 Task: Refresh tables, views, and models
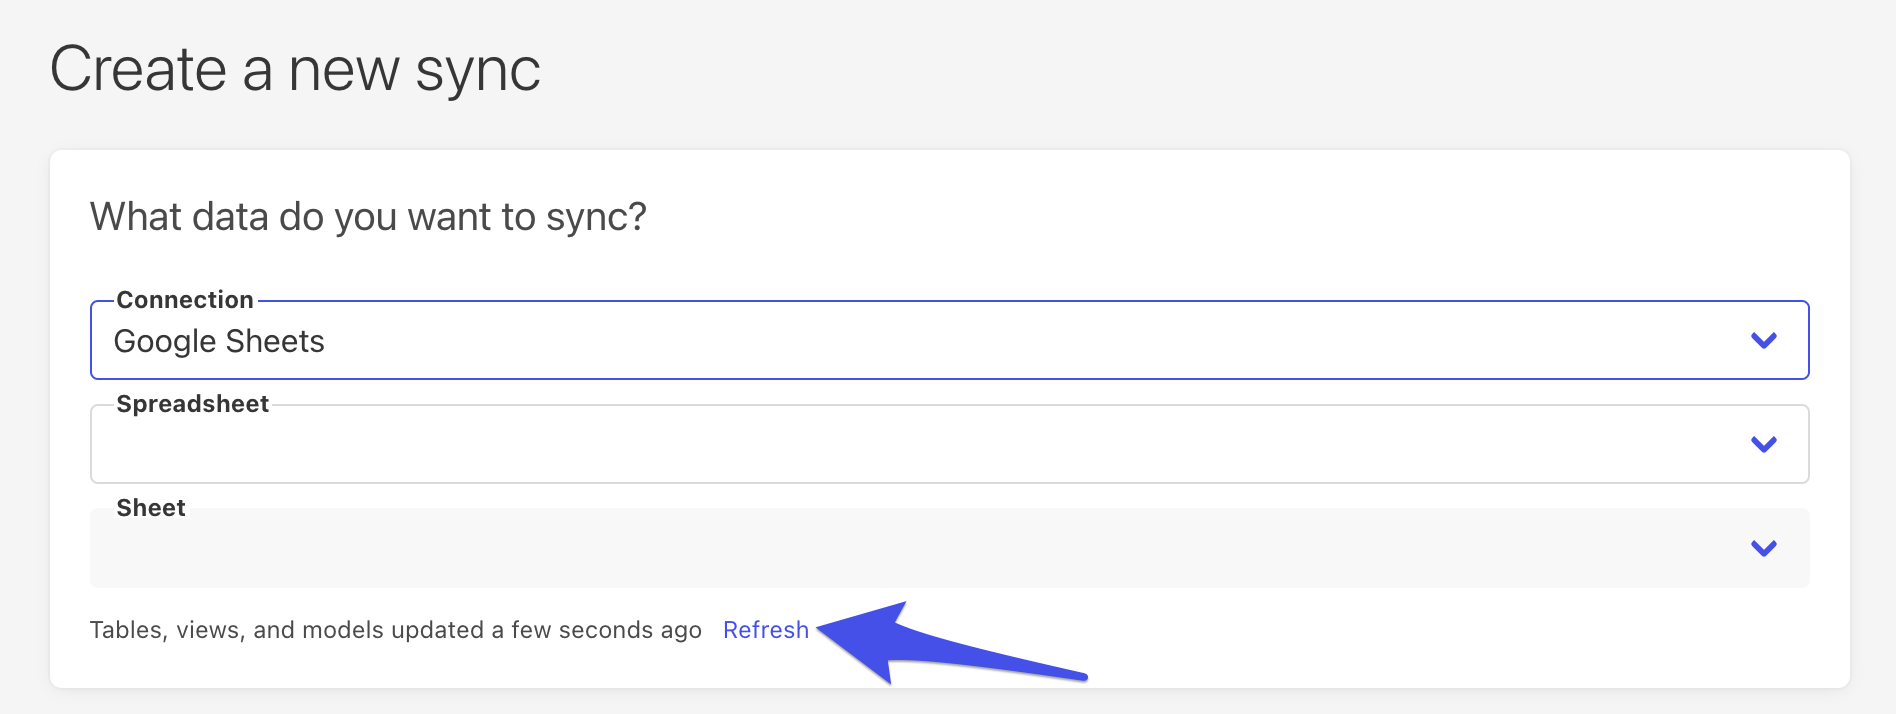click(765, 630)
